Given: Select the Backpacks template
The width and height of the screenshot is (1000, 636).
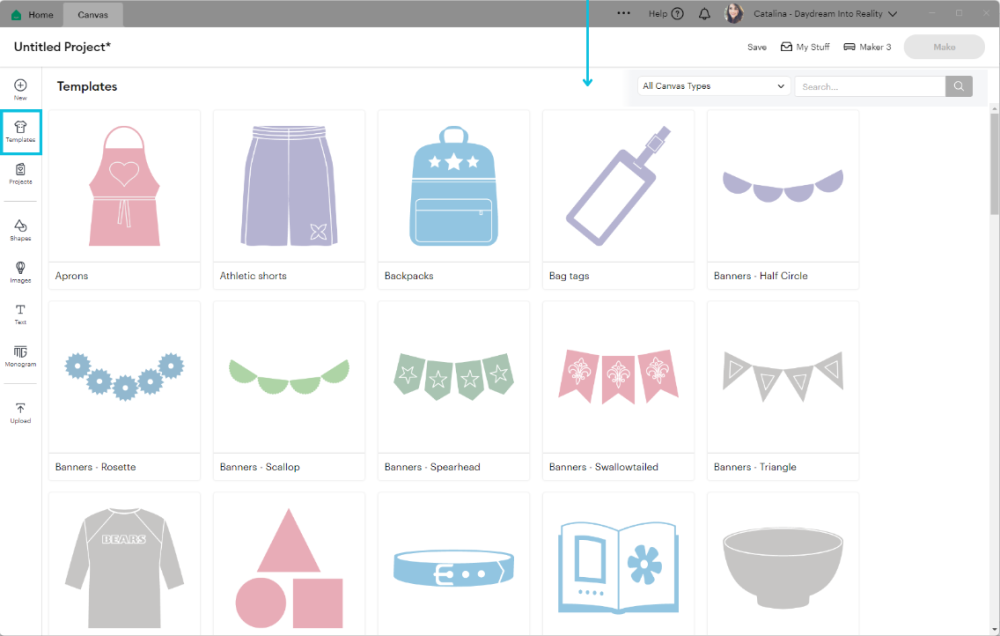Looking at the screenshot, I should (453, 200).
